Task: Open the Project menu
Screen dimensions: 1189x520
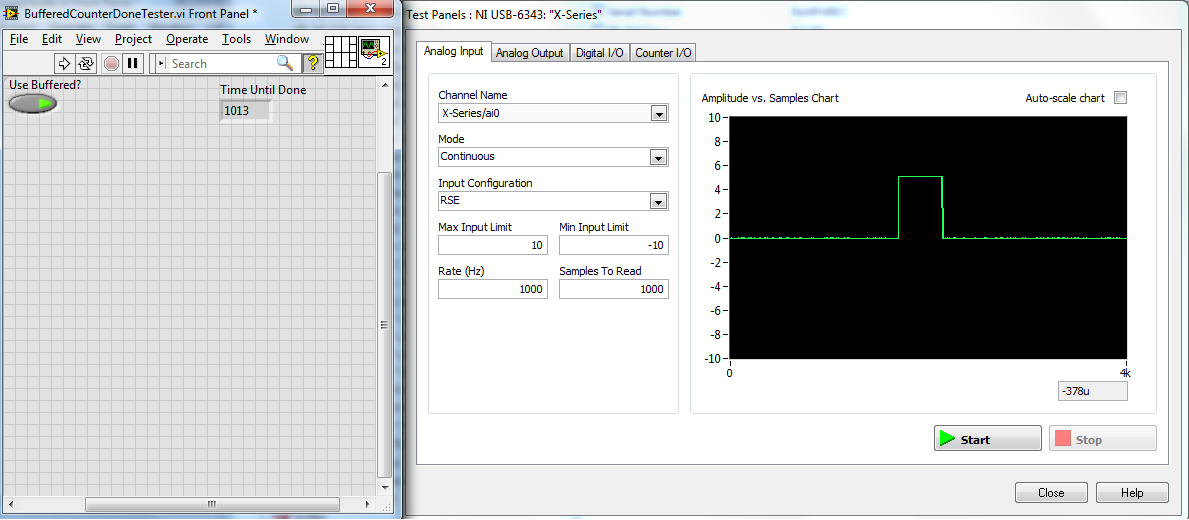Action: tap(133, 39)
